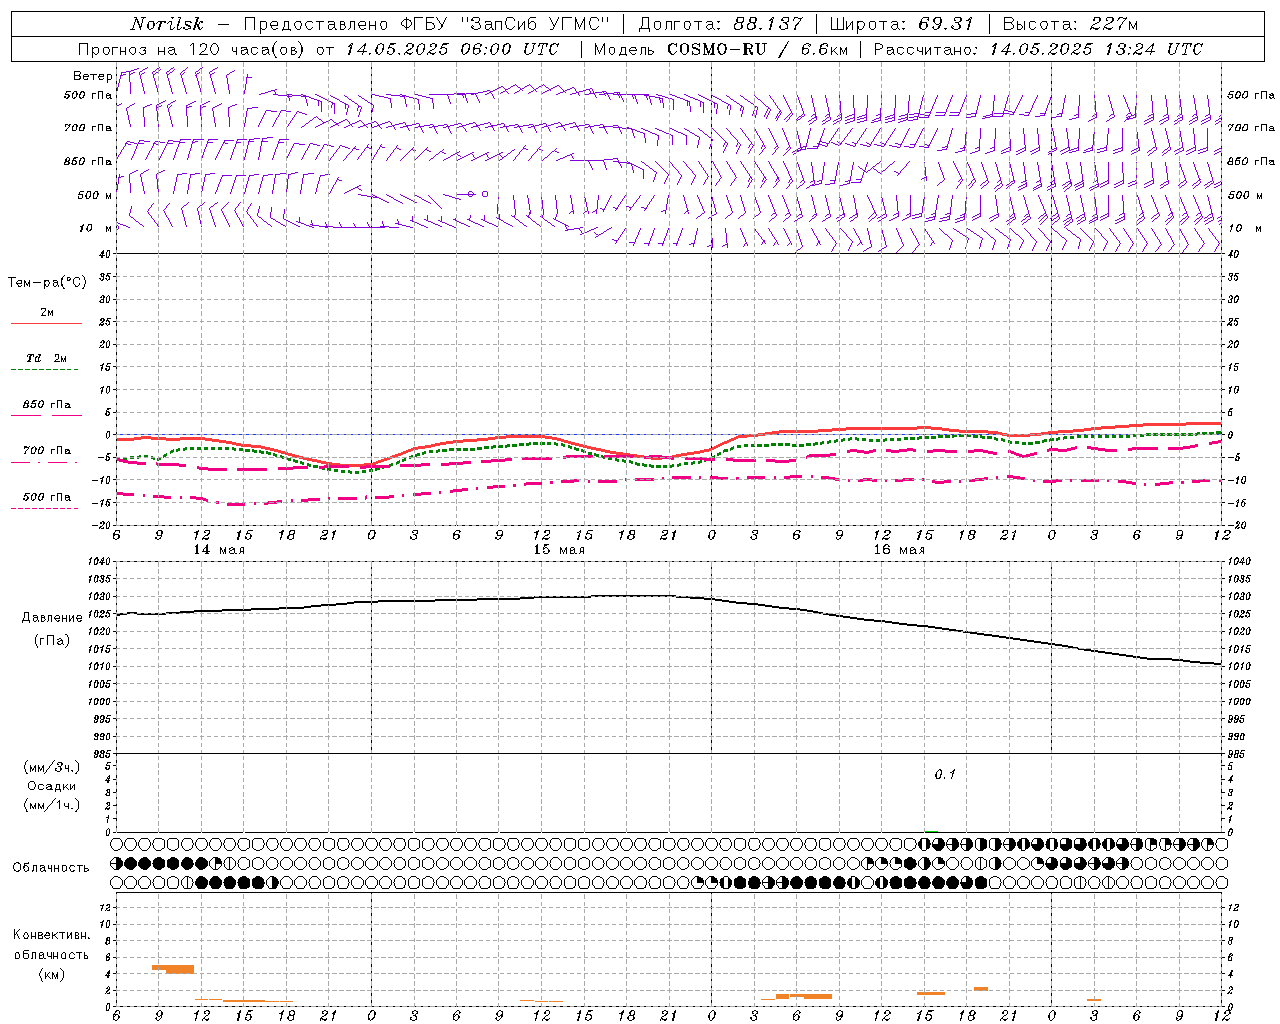Click the Широта: 69.31 field
Screen dimensions: 1280x1024
pyautogui.click(x=901, y=24)
